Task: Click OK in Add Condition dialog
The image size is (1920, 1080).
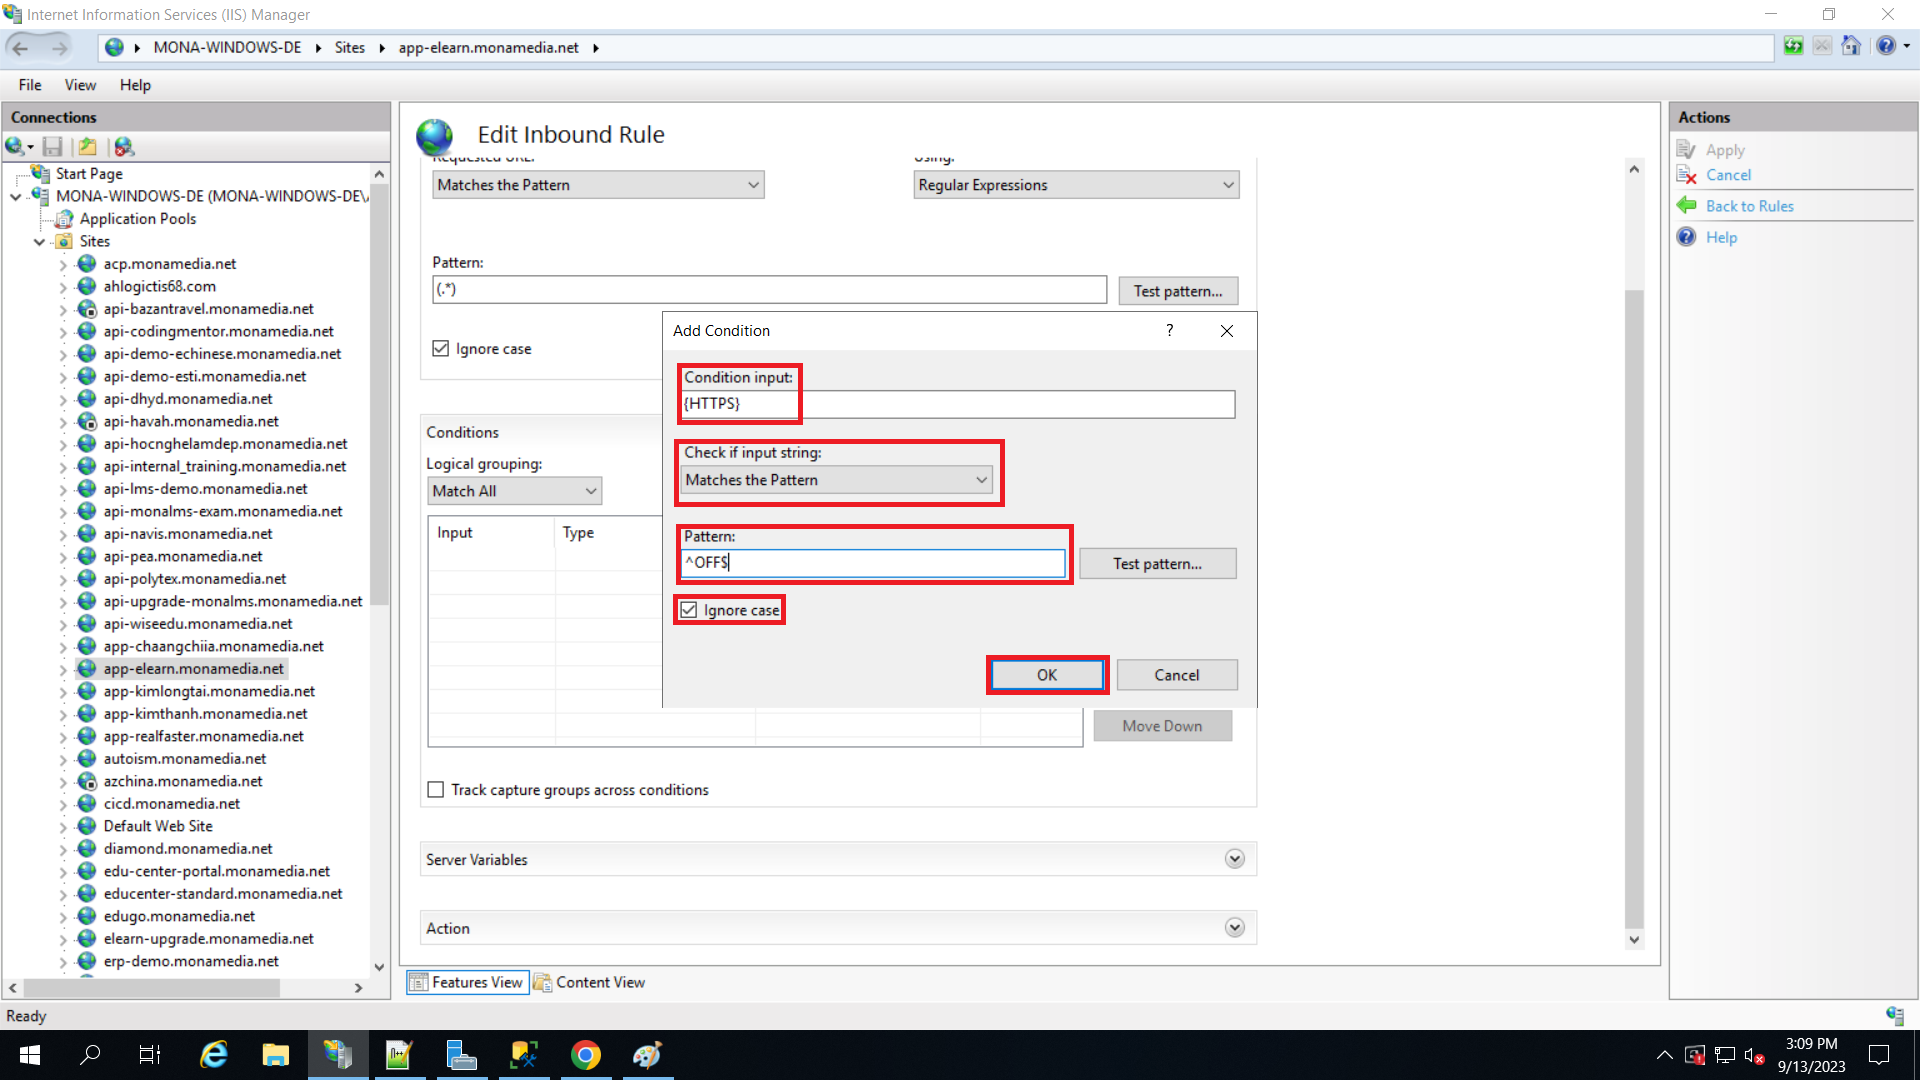Action: click(x=1047, y=675)
